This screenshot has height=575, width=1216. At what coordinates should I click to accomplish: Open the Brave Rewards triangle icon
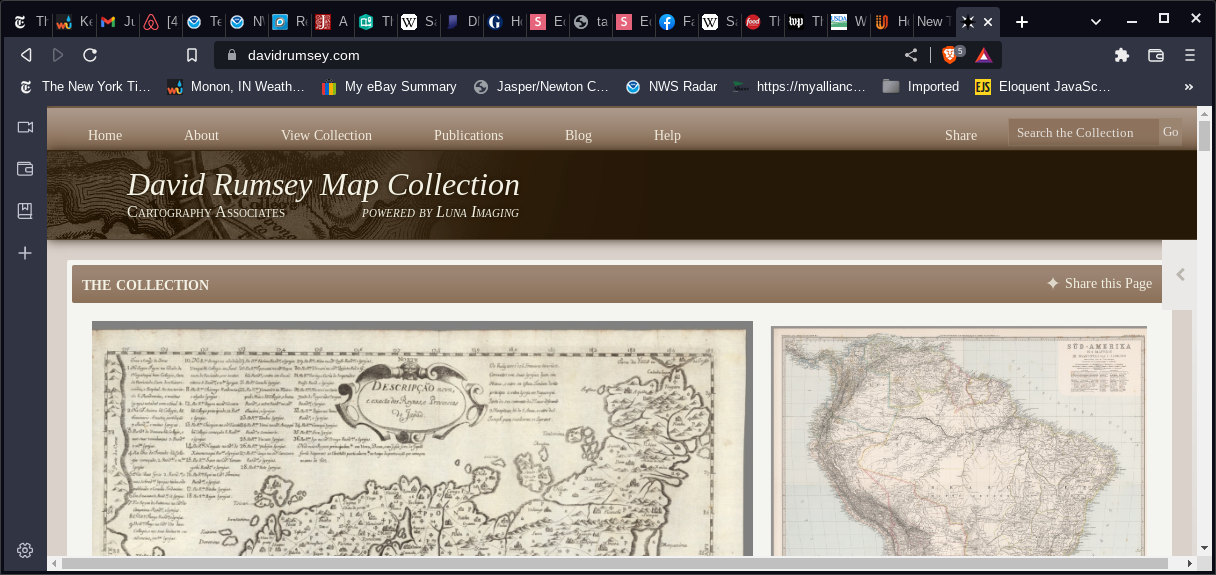[x=984, y=55]
